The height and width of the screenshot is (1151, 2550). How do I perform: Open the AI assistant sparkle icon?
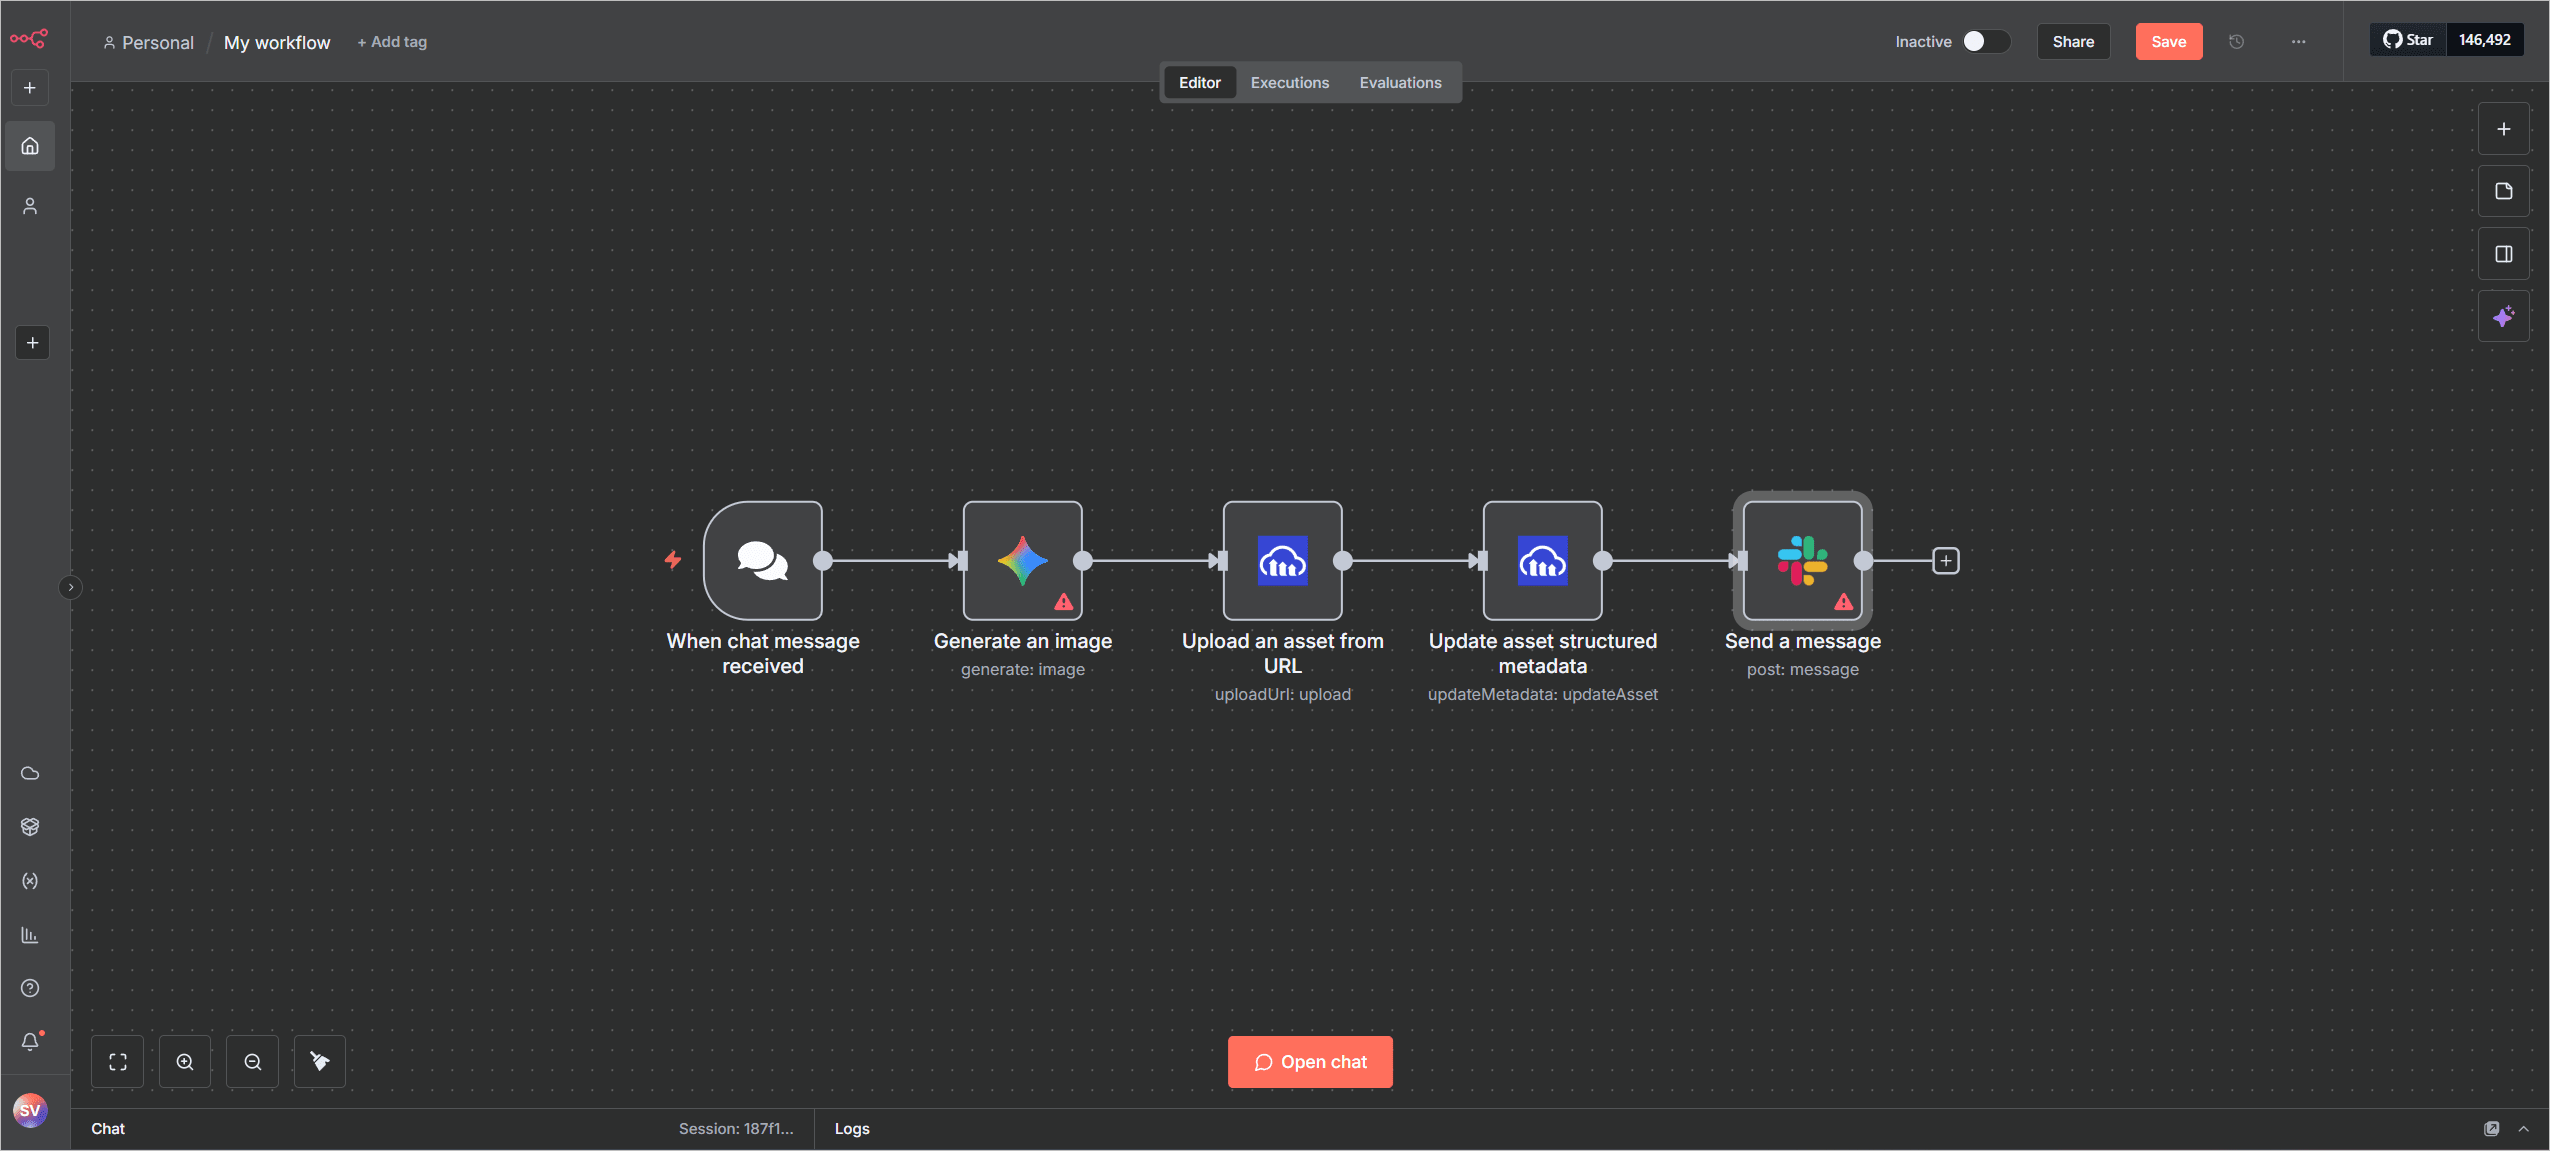point(2503,316)
